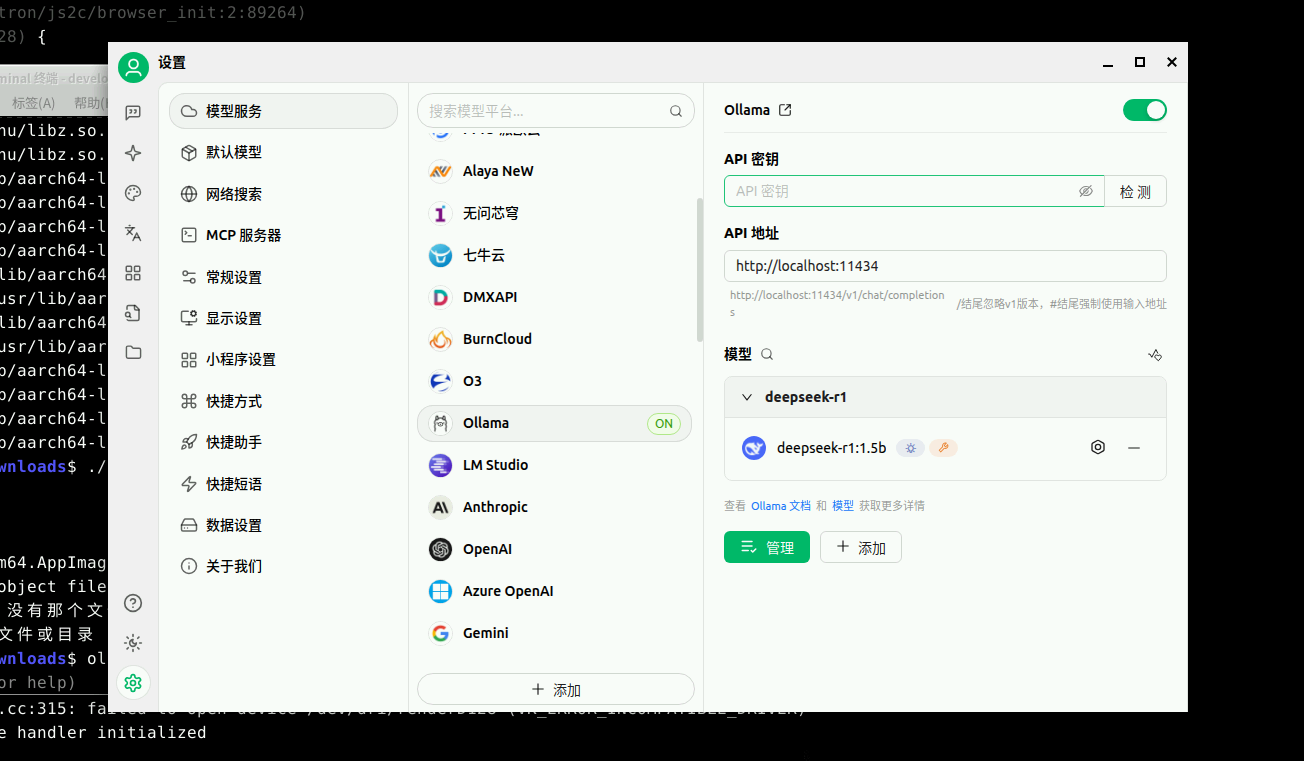Select the LM Studio provider
1304x761 pixels.
[554, 465]
